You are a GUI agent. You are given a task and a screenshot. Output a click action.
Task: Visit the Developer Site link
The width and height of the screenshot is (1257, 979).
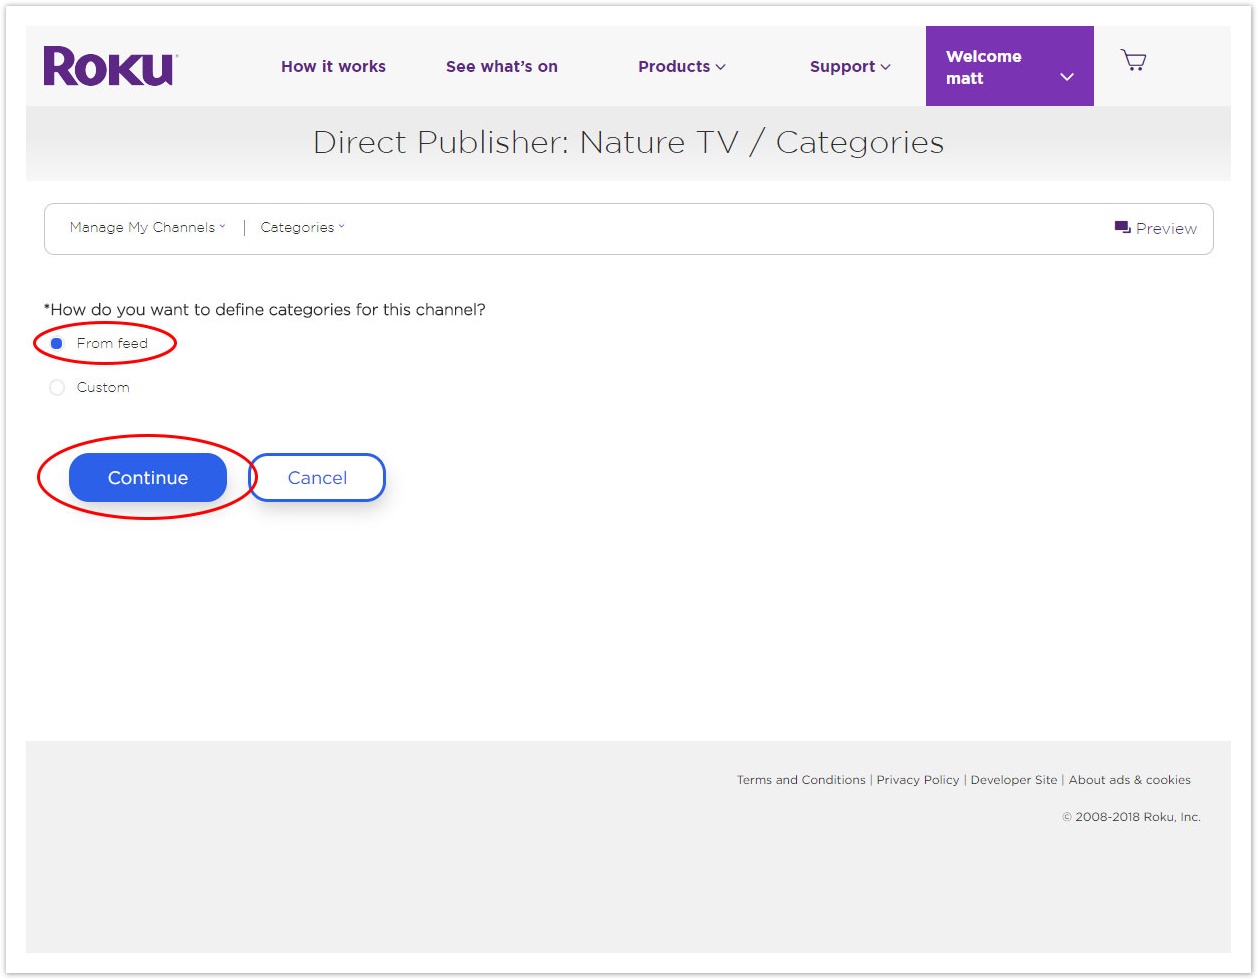[1014, 780]
